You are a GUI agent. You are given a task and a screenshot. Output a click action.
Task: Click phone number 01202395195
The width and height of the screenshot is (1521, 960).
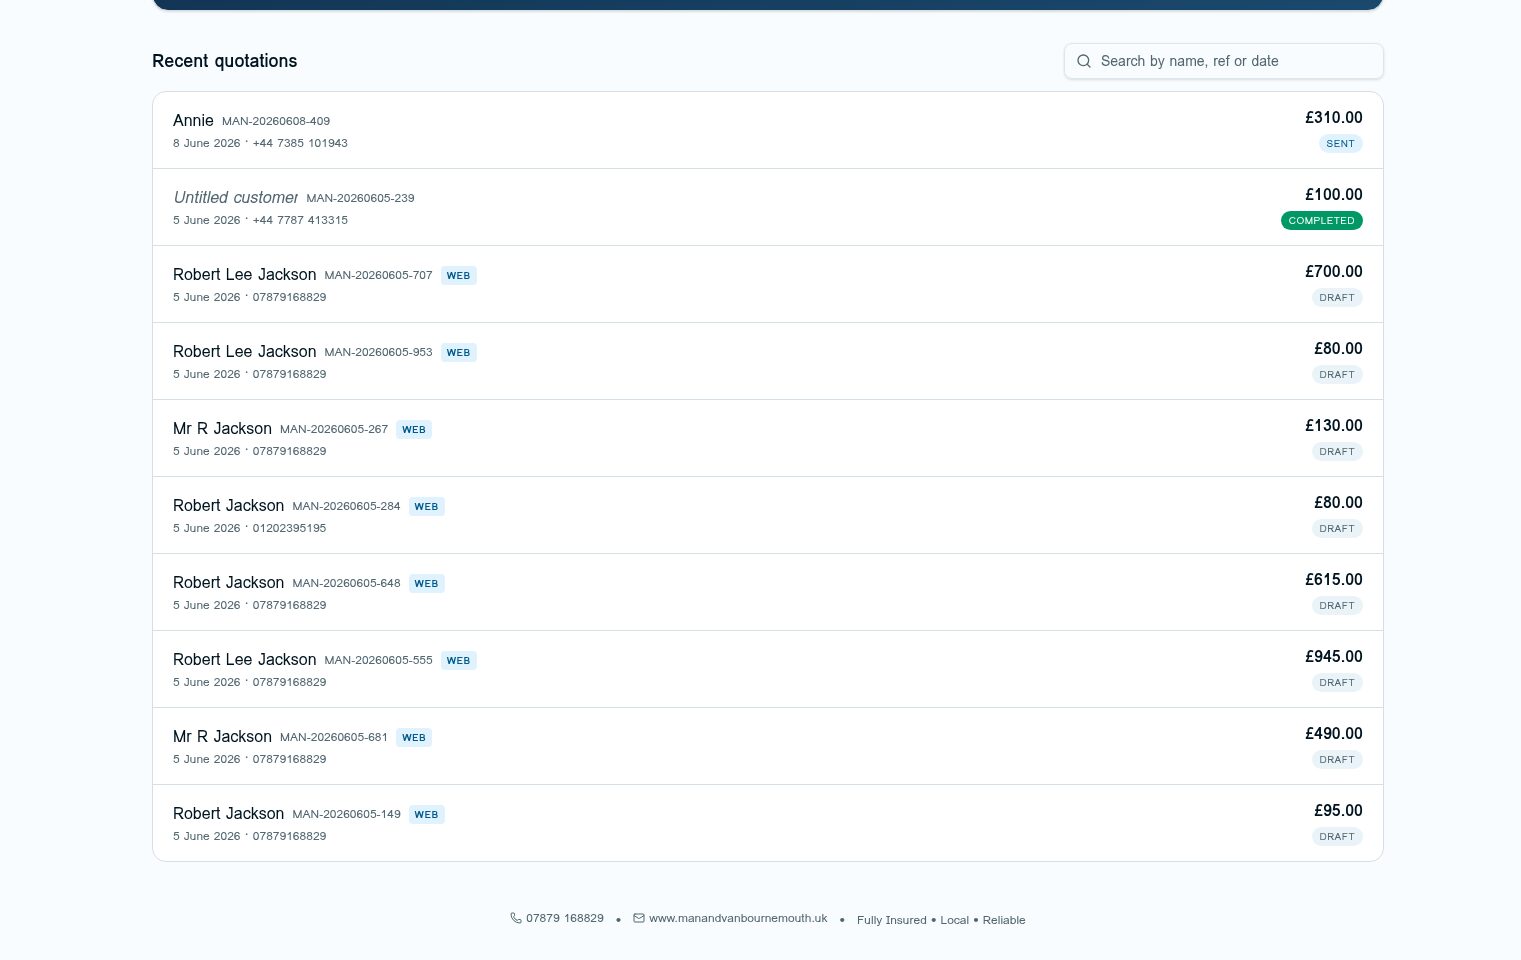289,528
